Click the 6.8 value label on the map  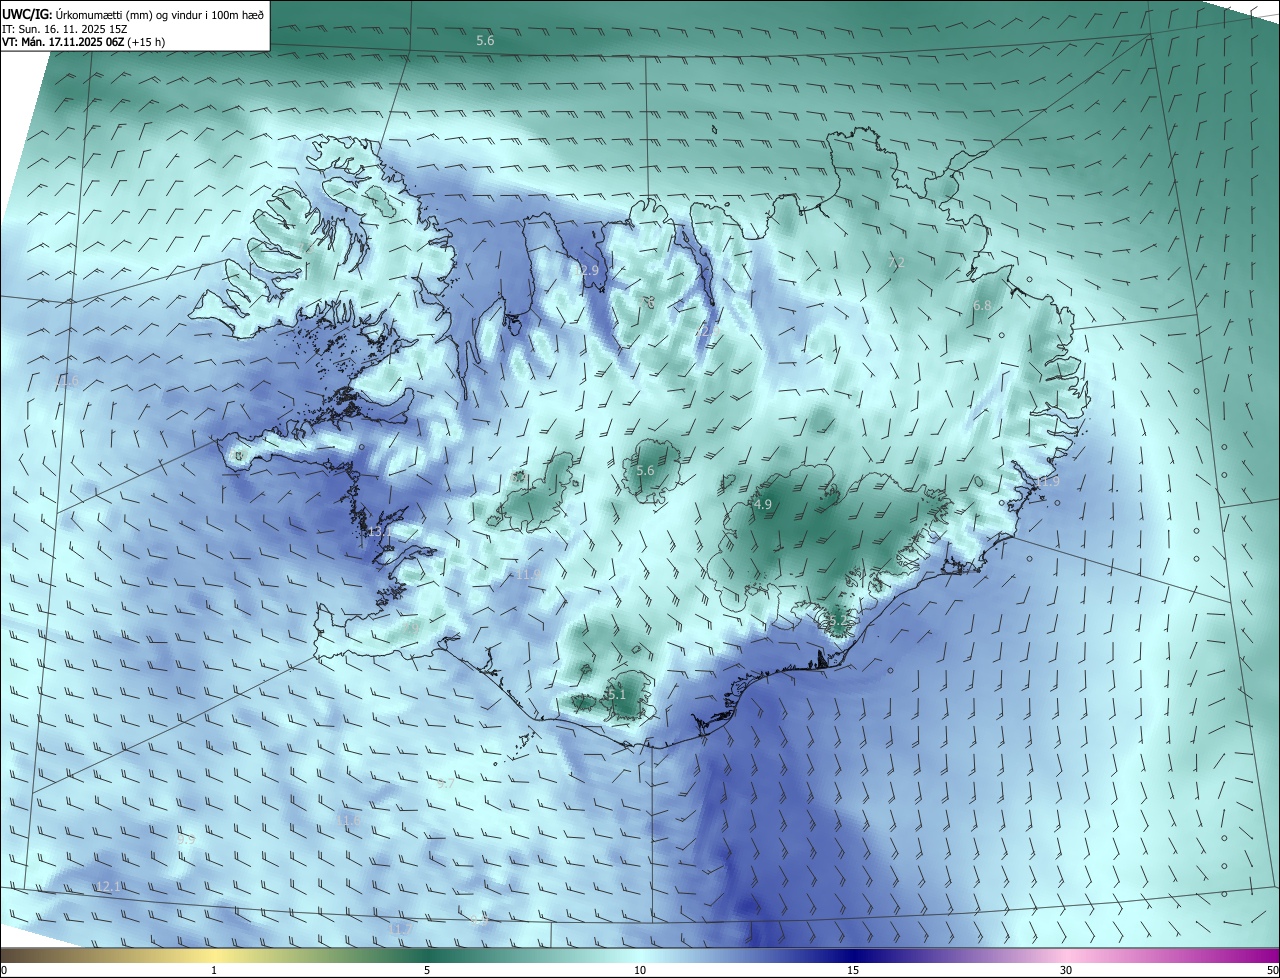click(x=982, y=306)
